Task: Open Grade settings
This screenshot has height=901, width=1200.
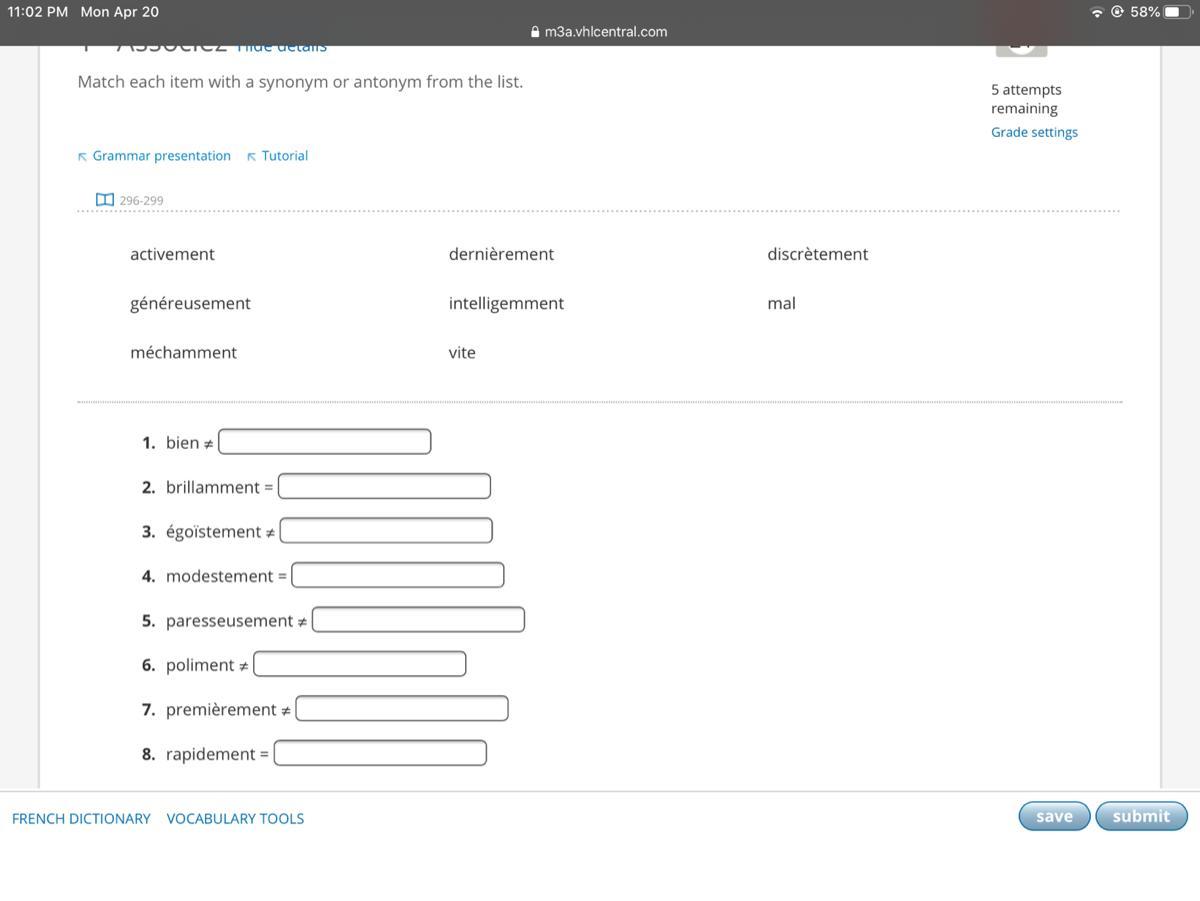Action: pos(1034,132)
